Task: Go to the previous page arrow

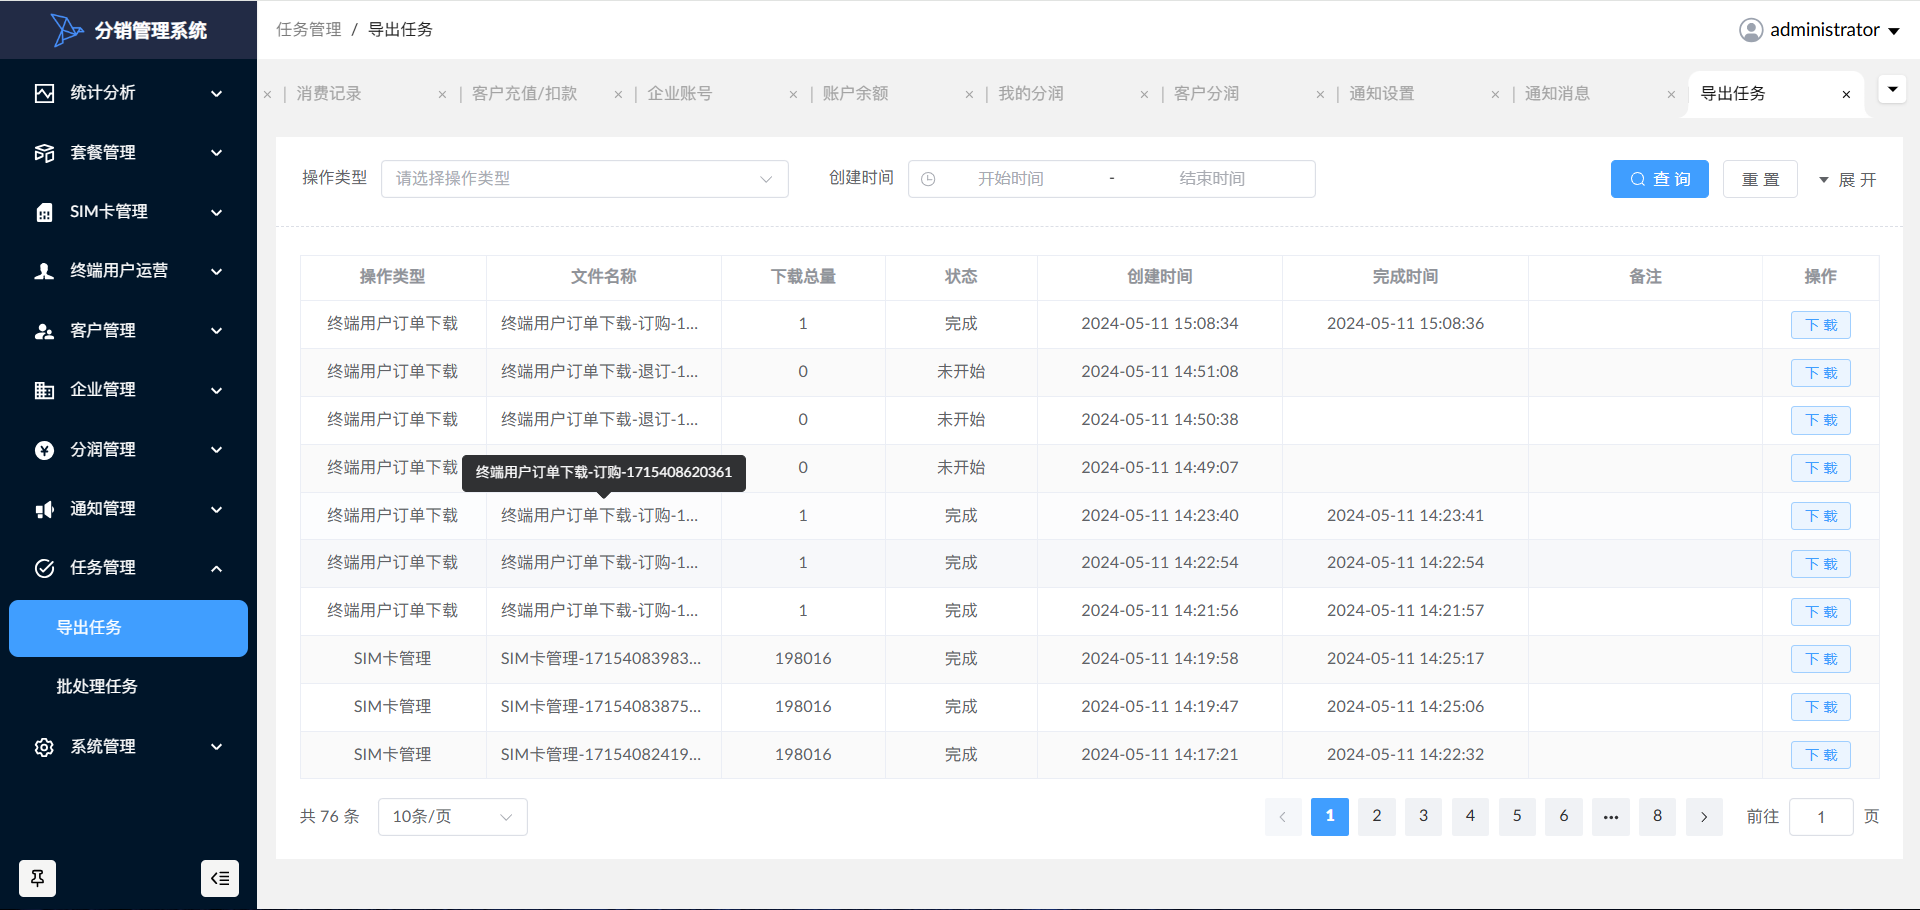Action: click(1283, 817)
